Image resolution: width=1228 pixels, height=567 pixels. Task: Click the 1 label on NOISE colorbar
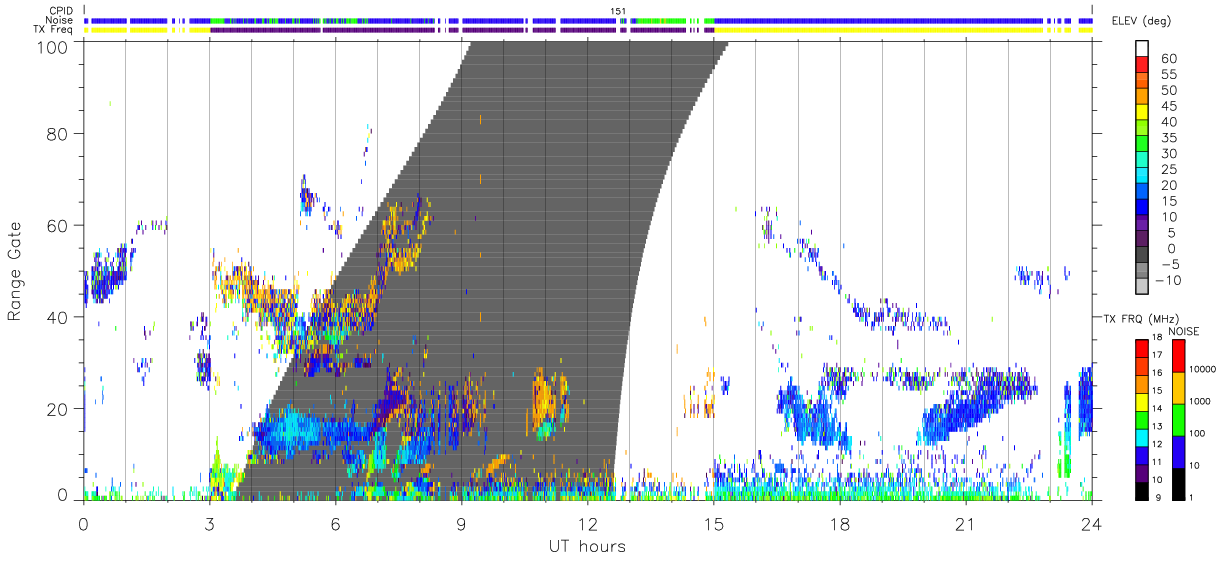pos(1192,497)
